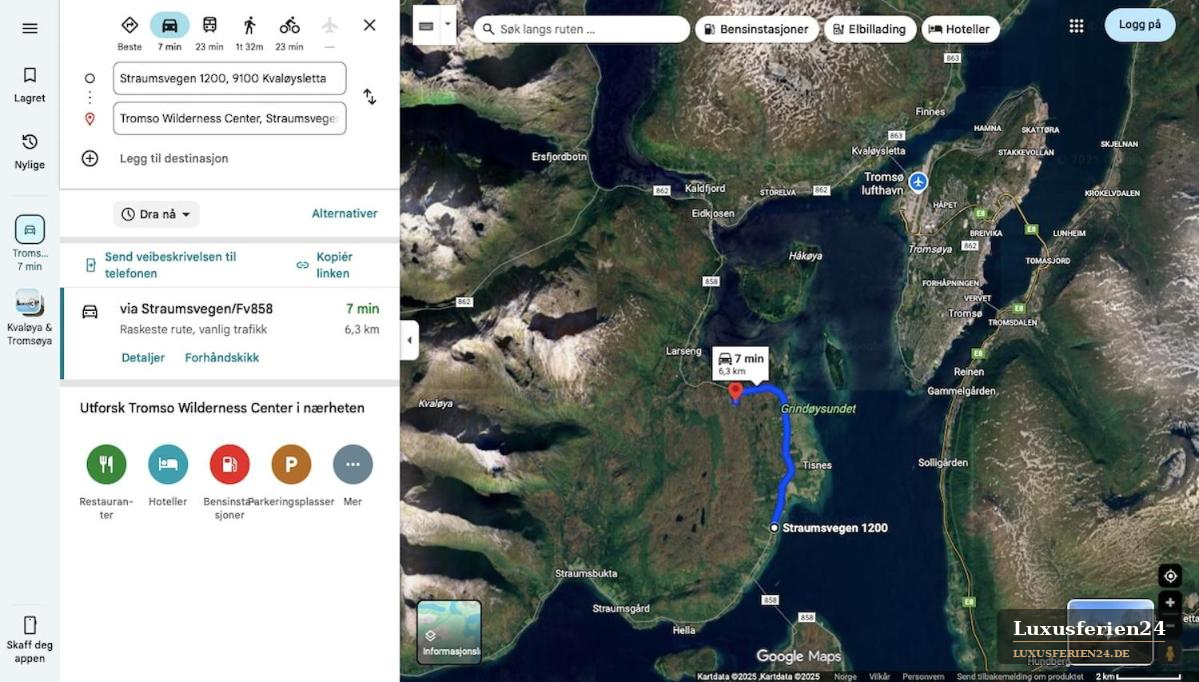Open the hamburger main menu
This screenshot has height=682, width=1199.
30,28
